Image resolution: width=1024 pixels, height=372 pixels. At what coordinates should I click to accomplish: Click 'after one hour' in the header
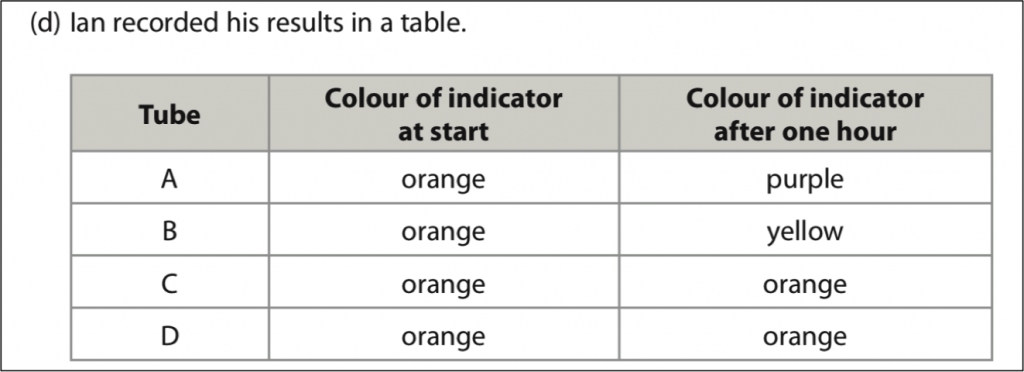pyautogui.click(x=805, y=131)
